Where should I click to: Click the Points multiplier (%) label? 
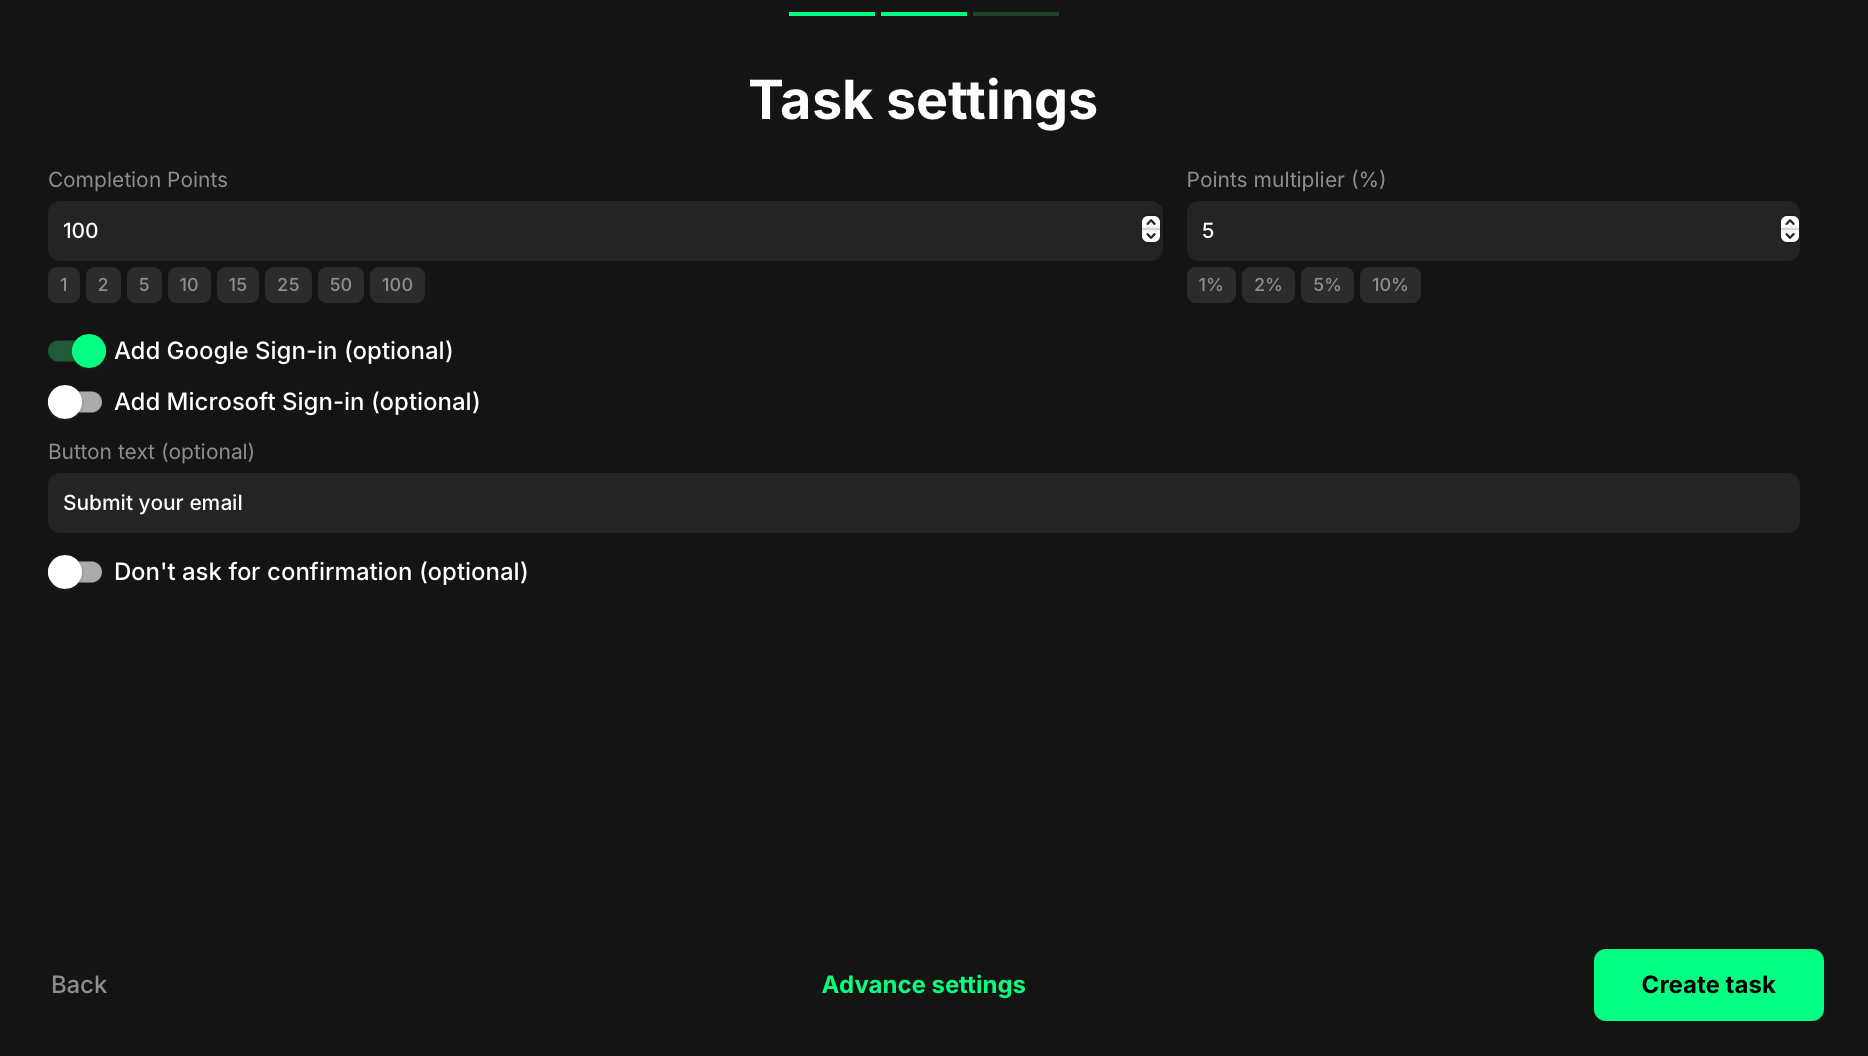(1286, 180)
